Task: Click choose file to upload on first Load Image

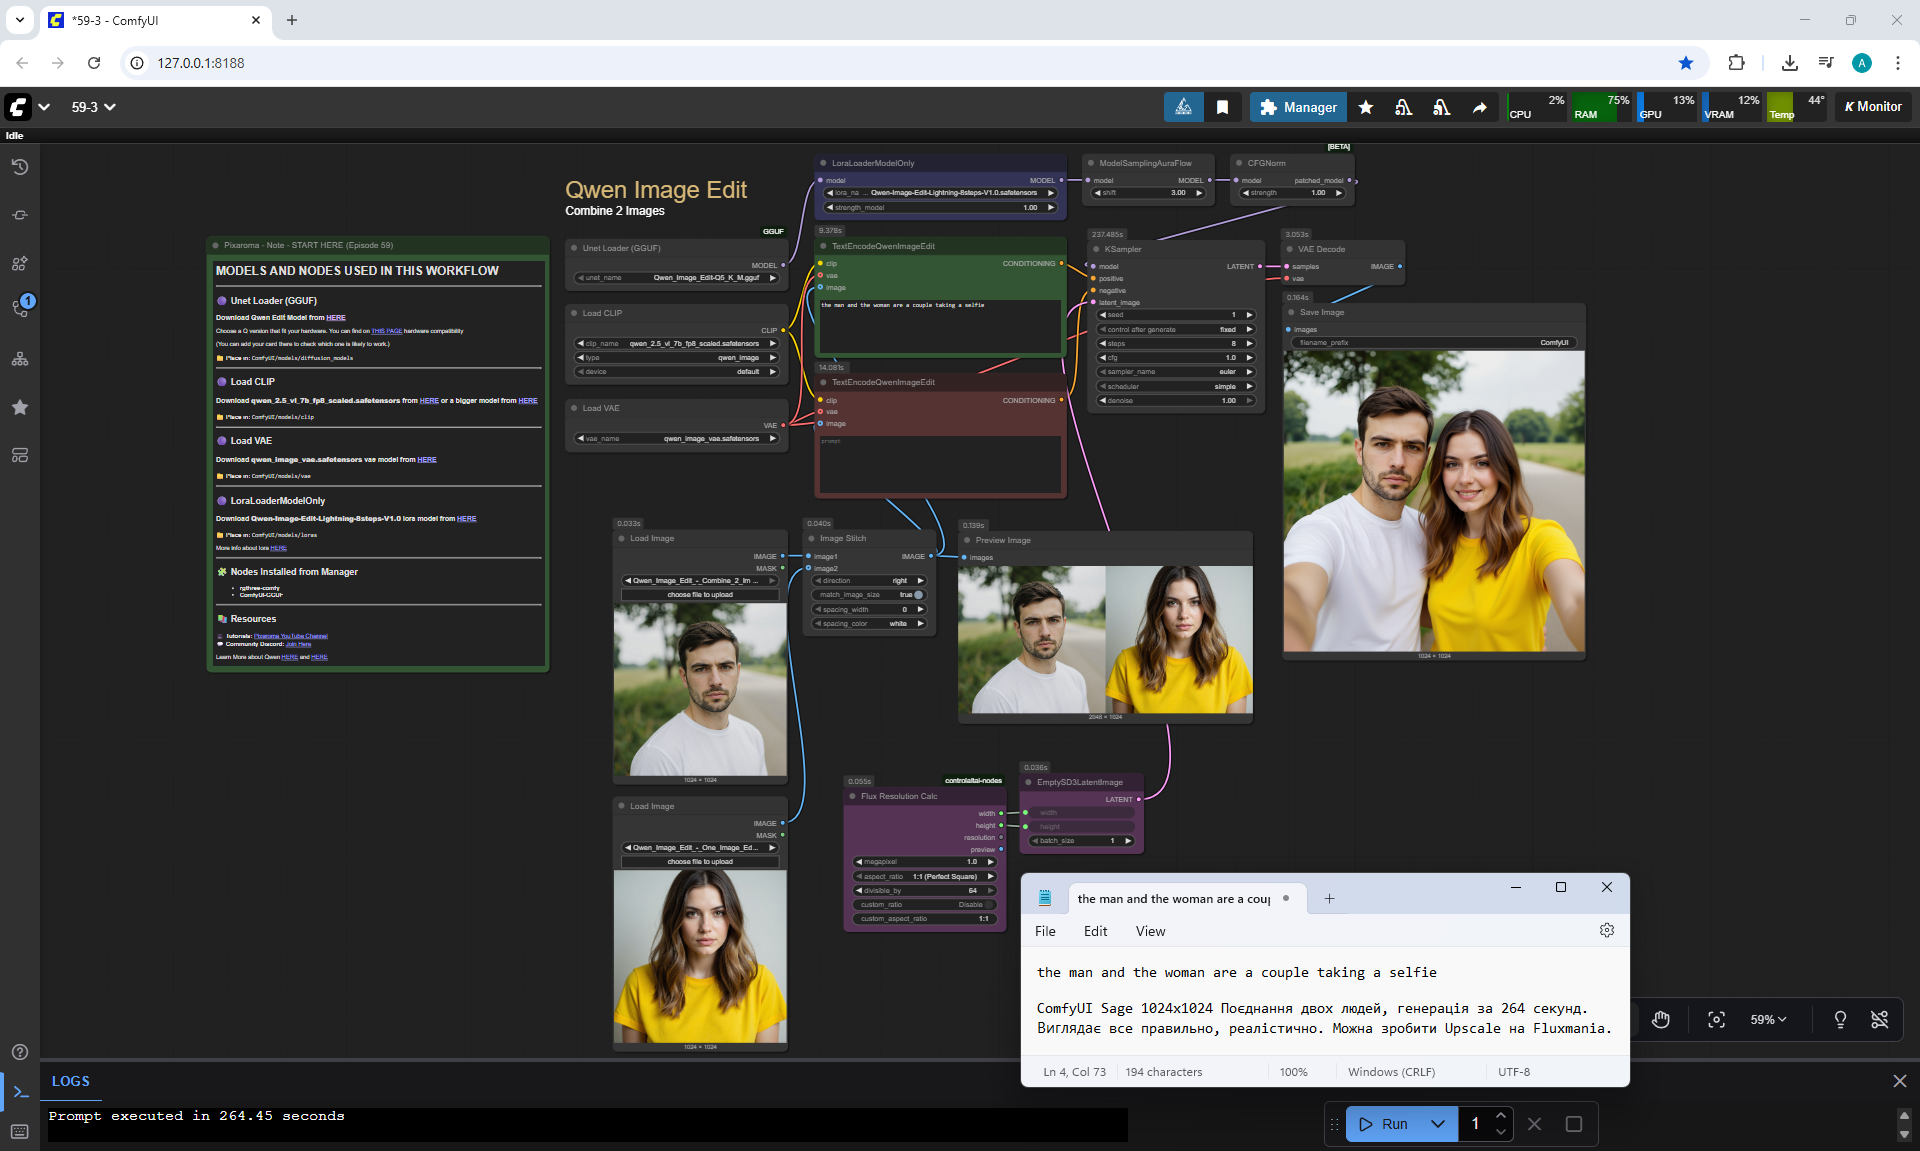Action: 700,595
